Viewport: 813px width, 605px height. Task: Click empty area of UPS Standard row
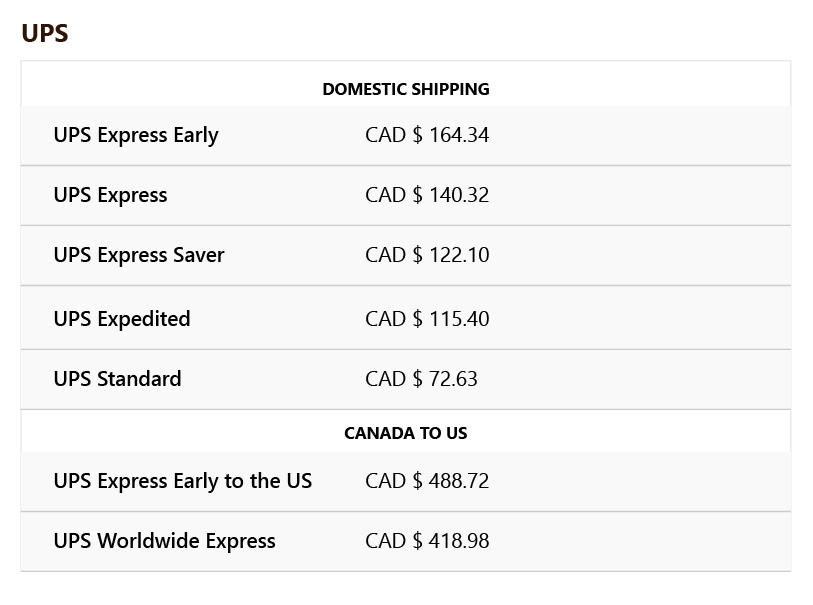[638, 379]
